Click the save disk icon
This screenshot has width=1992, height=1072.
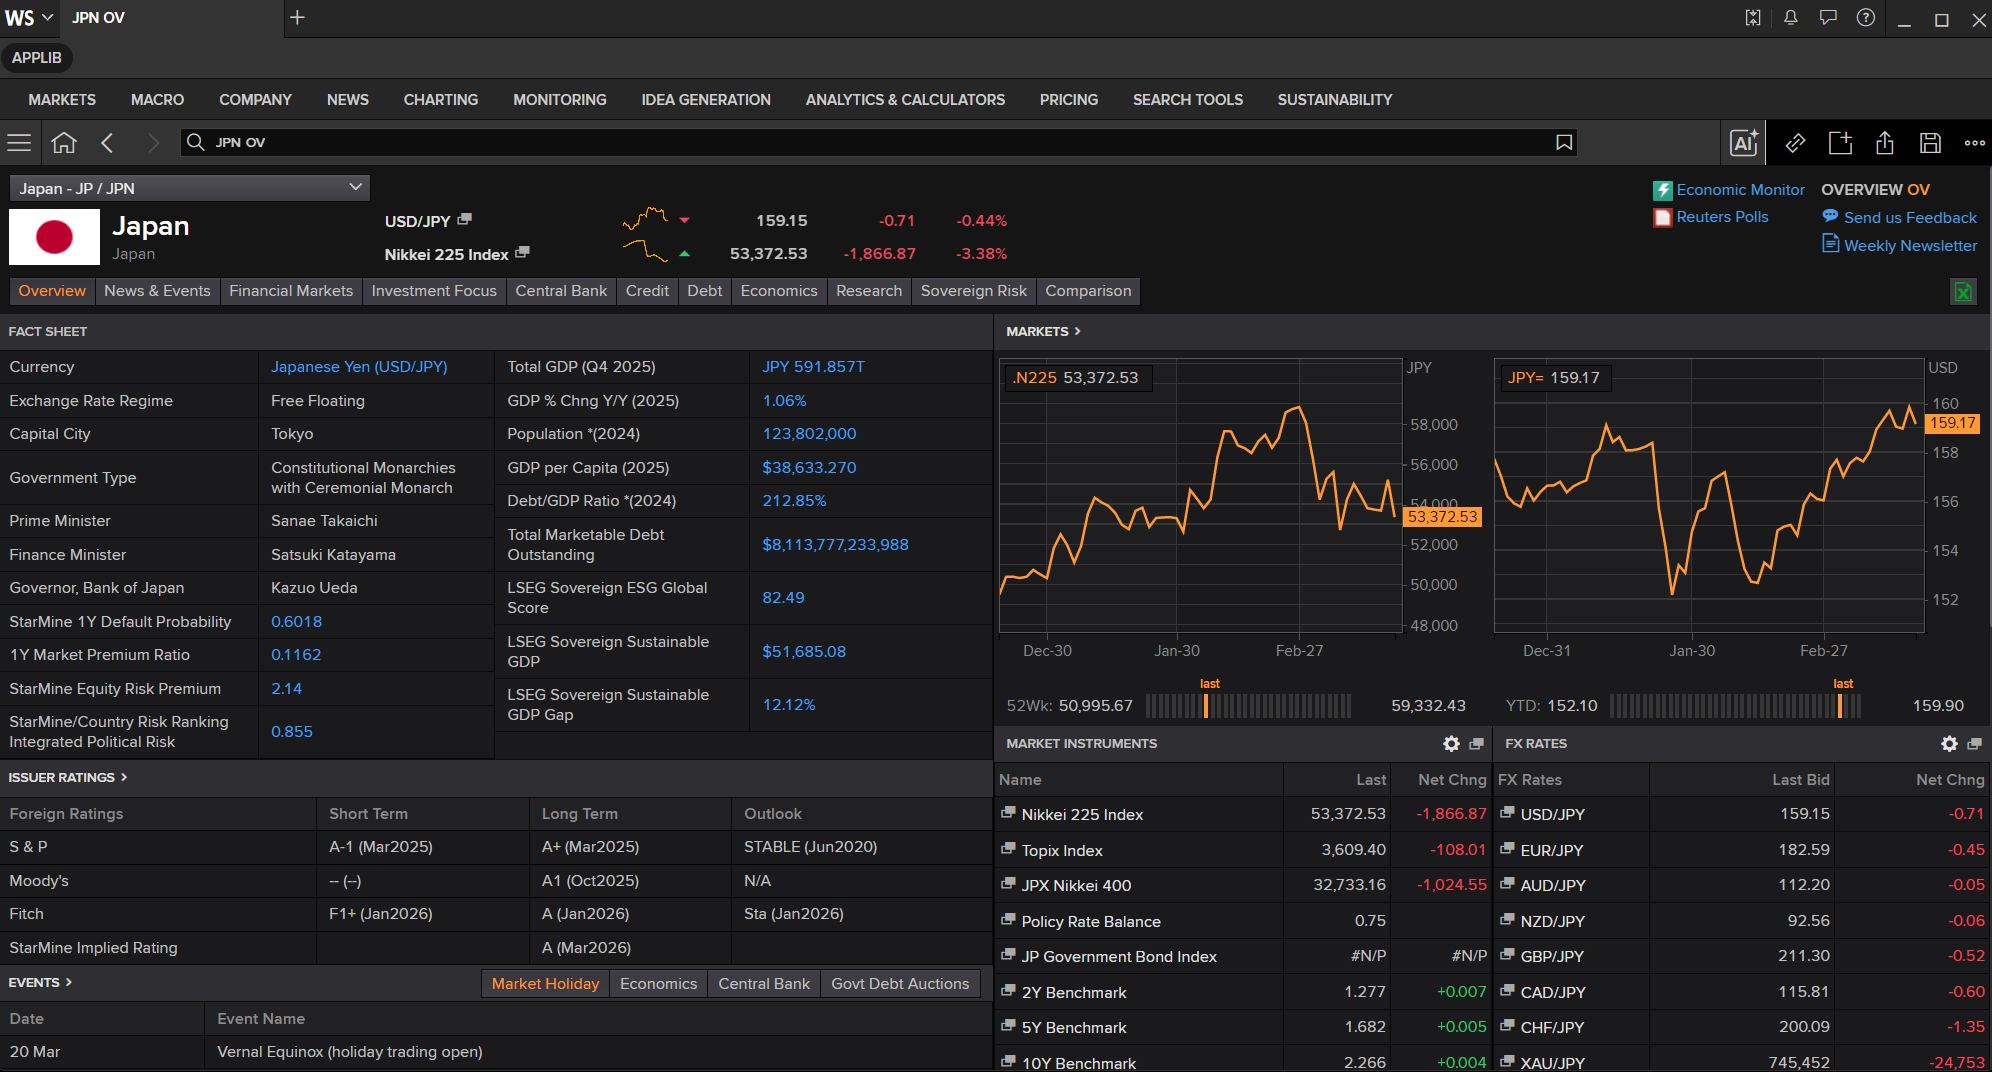coord(1930,143)
